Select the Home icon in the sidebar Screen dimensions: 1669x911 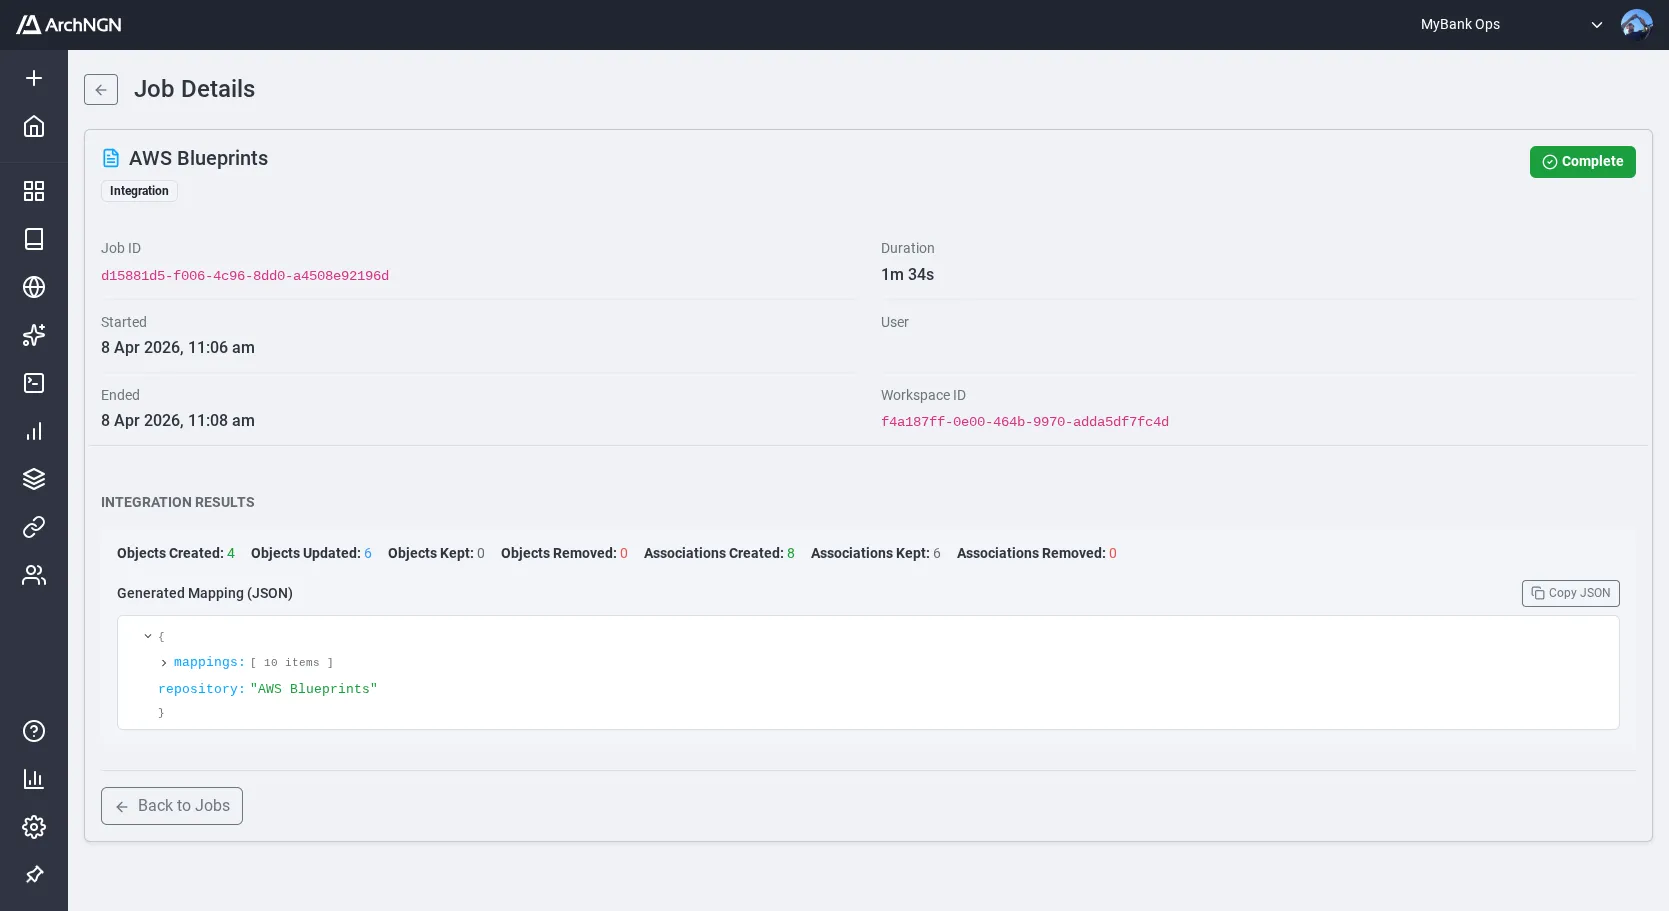34,127
